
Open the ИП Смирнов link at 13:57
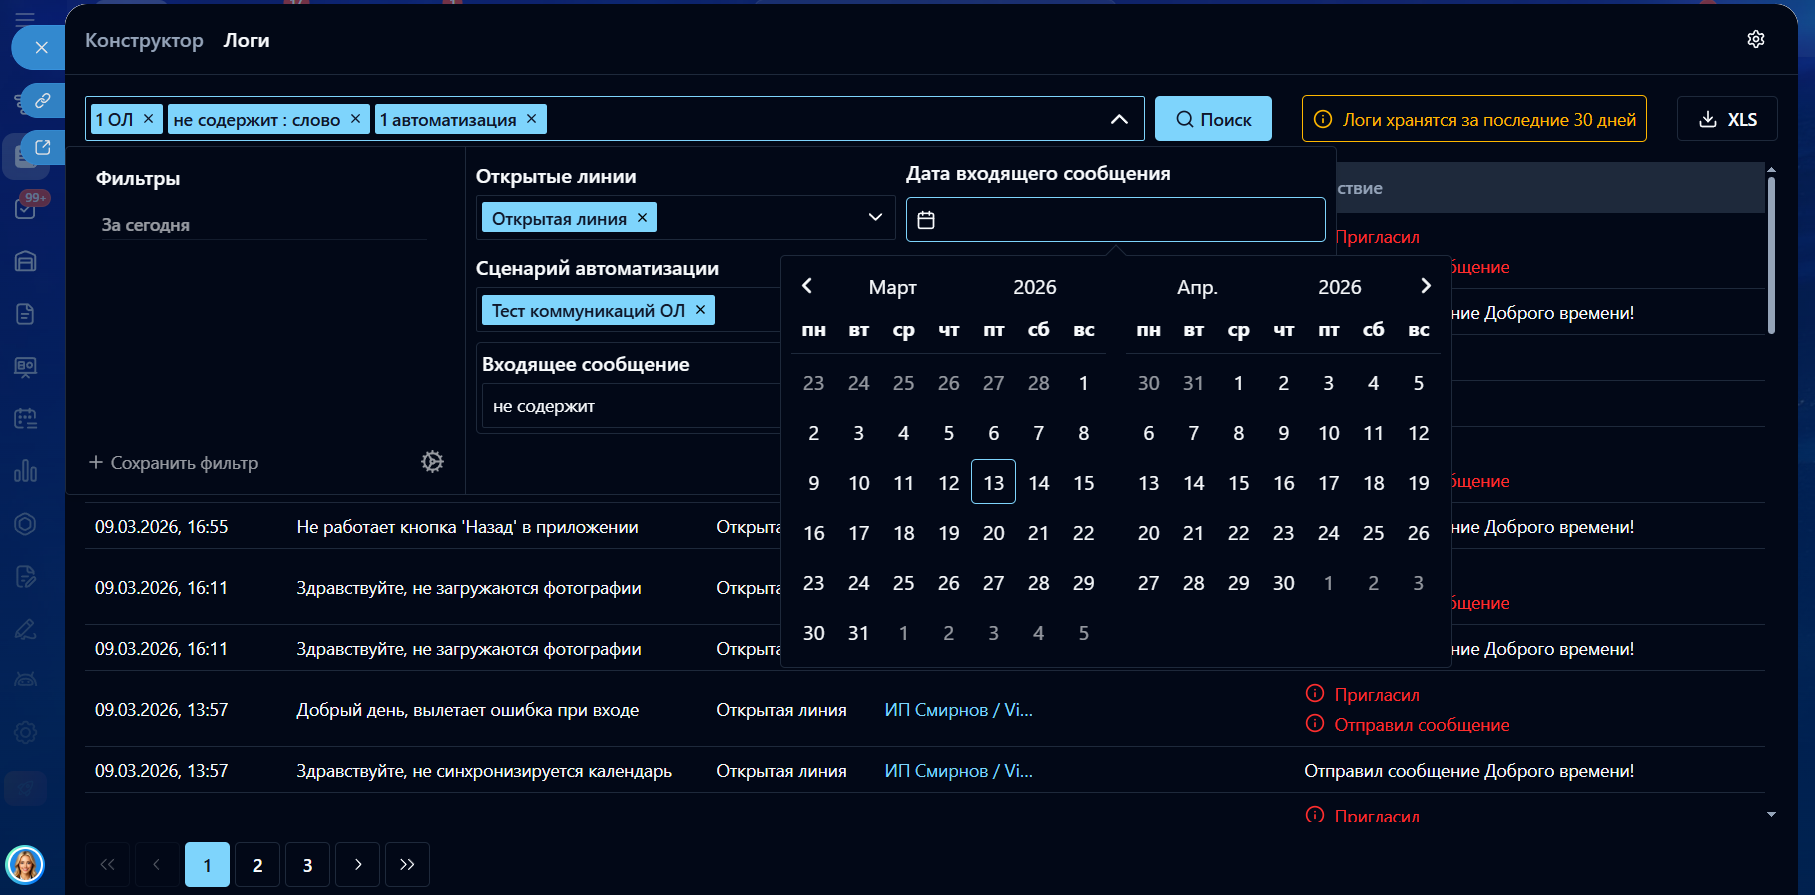(958, 710)
